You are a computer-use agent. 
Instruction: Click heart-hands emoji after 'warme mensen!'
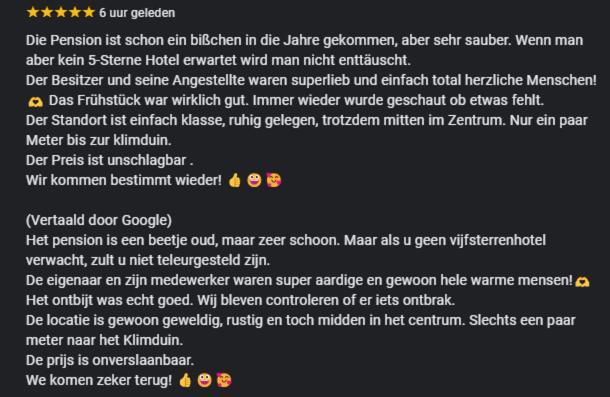coord(582,281)
